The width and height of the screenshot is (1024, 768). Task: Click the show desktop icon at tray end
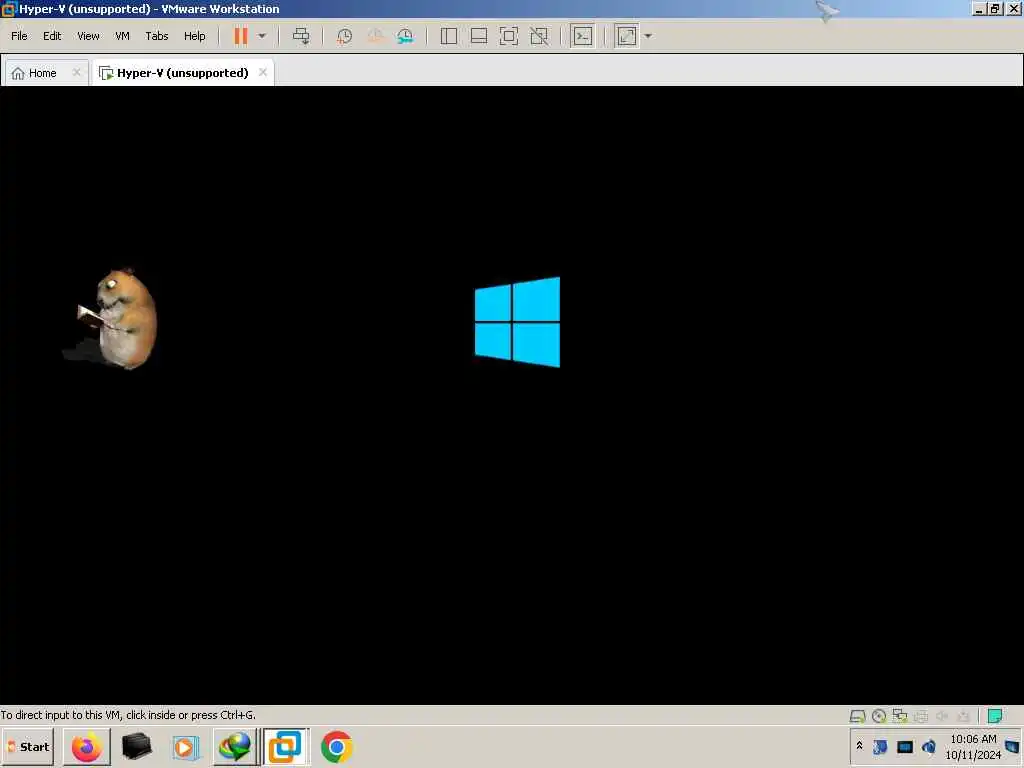tap(1012, 746)
